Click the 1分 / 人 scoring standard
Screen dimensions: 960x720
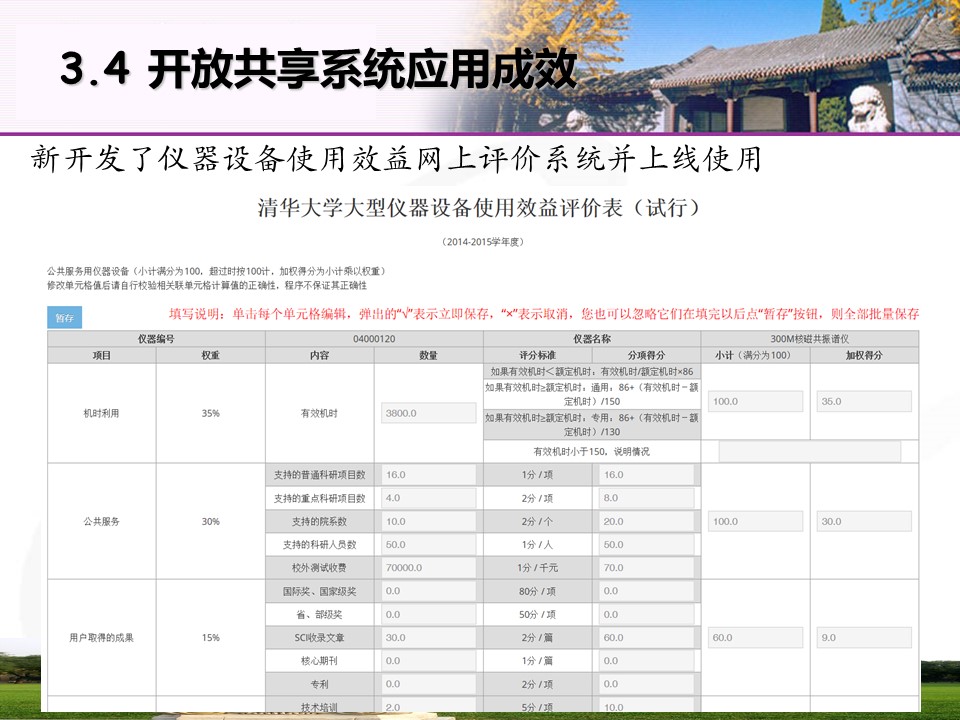click(x=538, y=544)
